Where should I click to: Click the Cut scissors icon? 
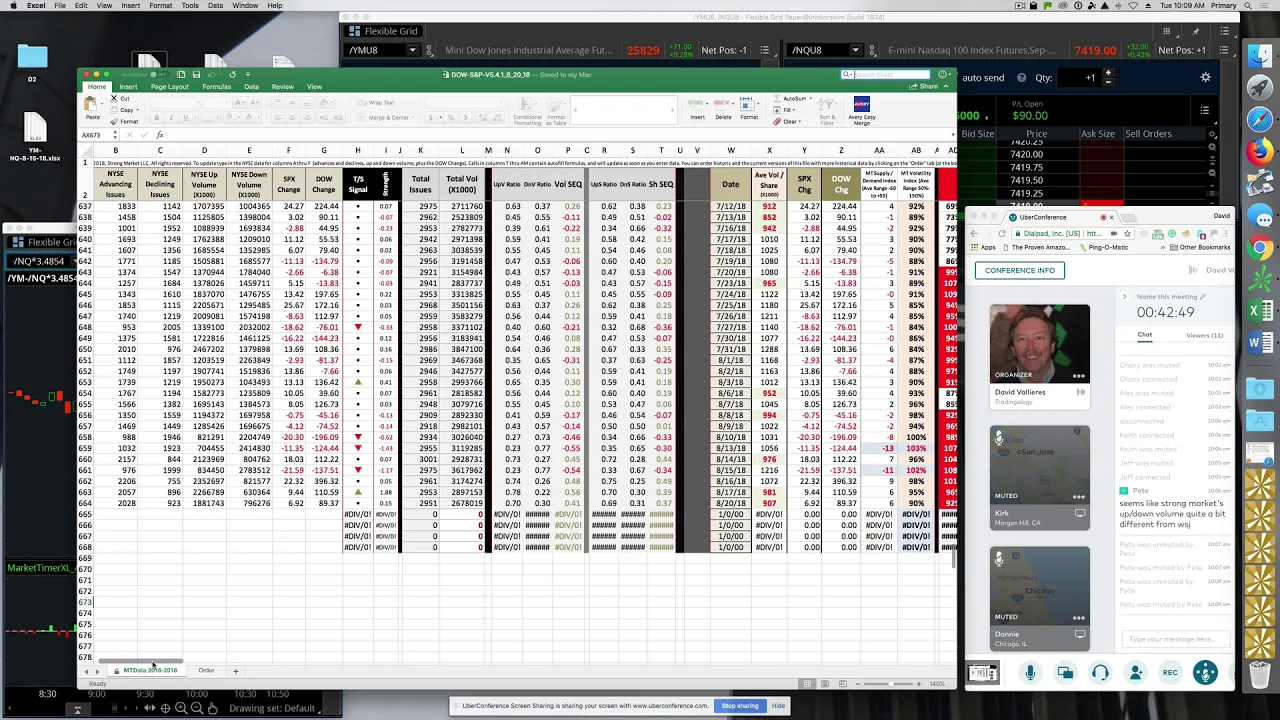pyautogui.click(x=113, y=99)
